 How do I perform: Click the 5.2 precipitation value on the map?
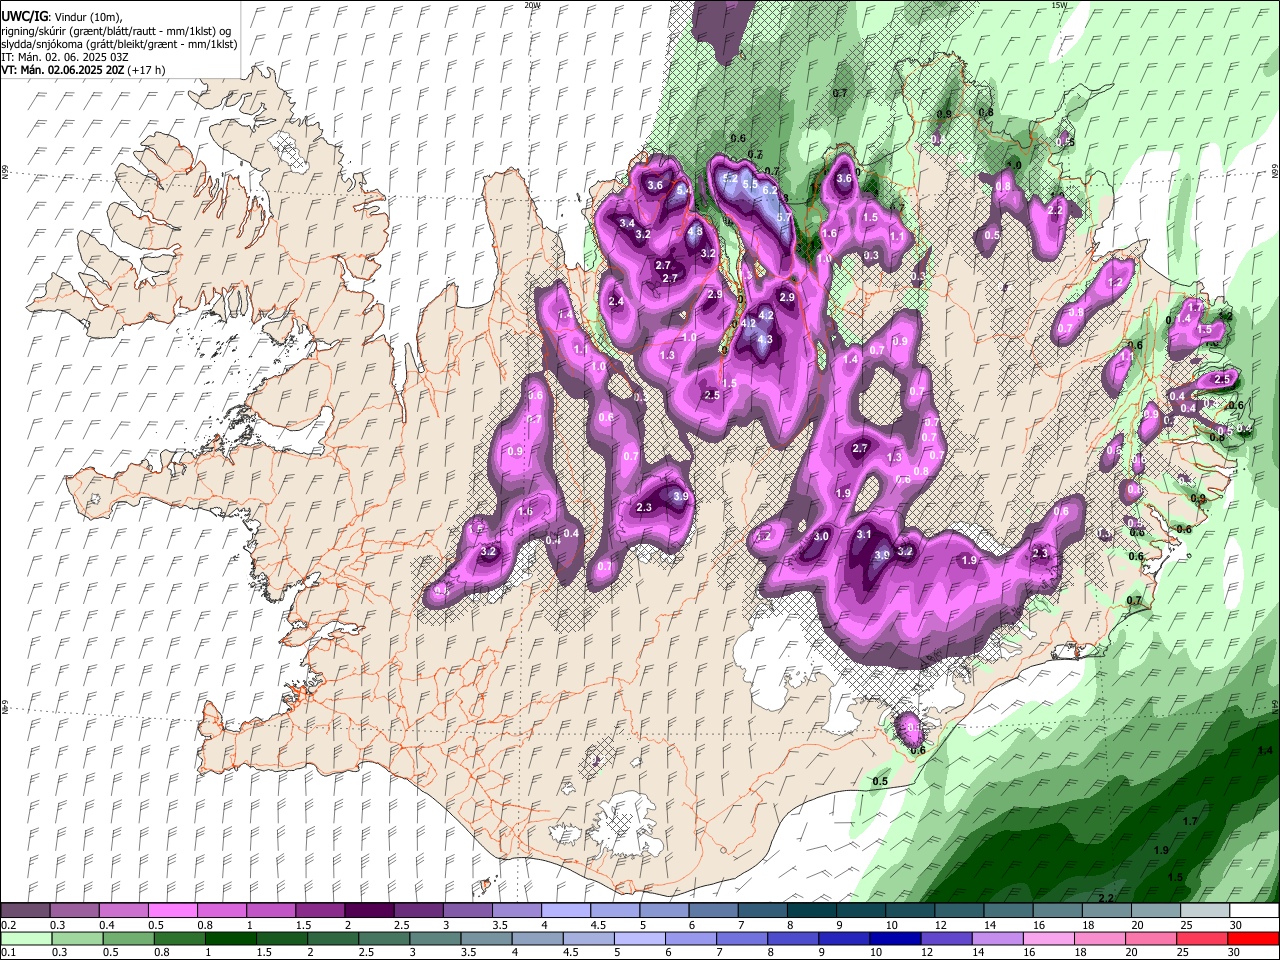730,179
